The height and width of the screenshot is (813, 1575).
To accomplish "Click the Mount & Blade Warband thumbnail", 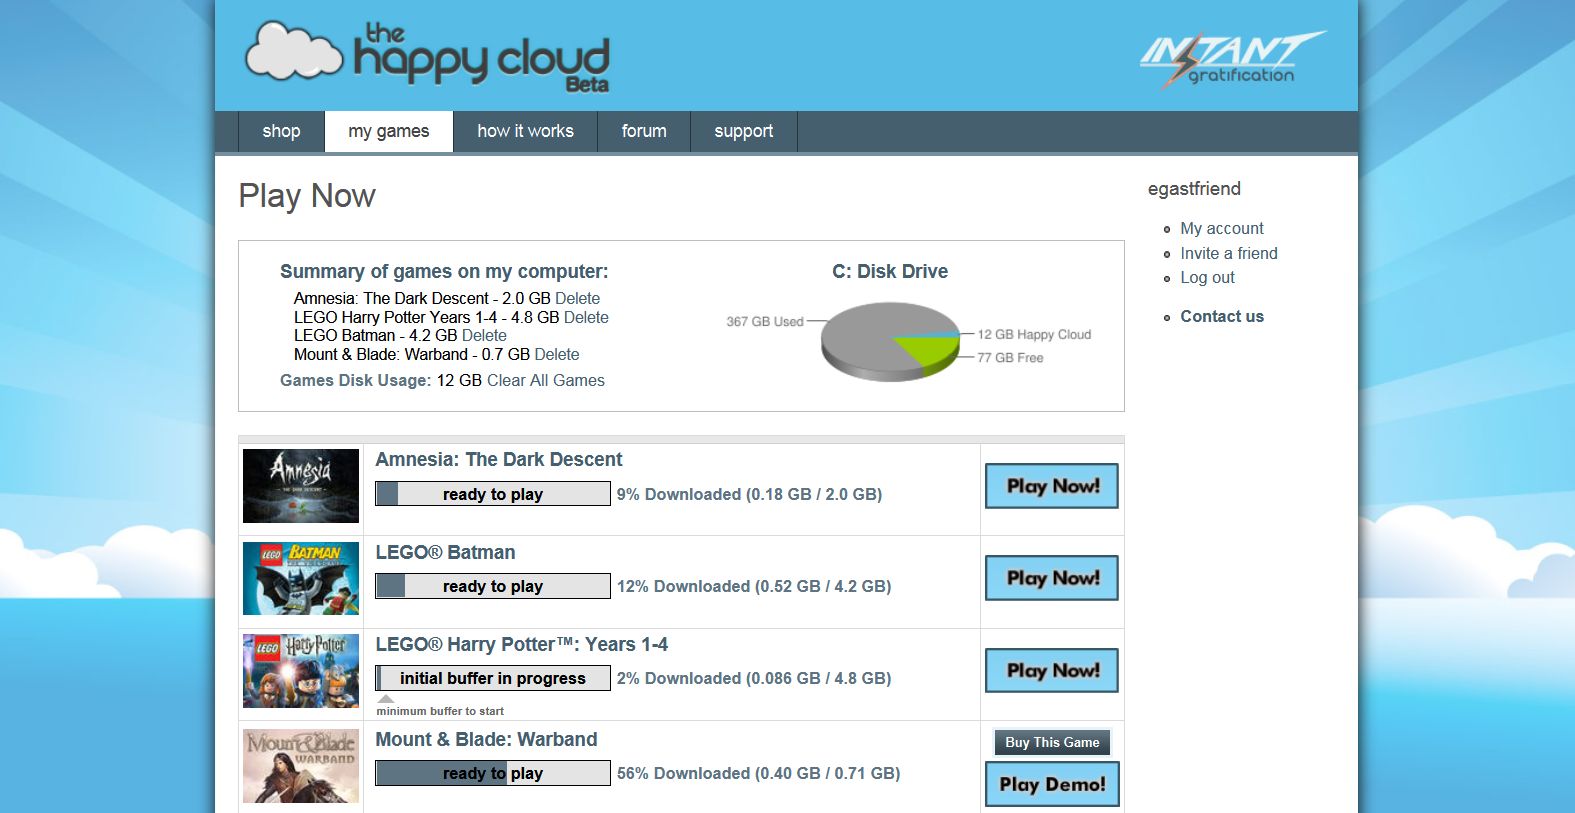I will [301, 766].
